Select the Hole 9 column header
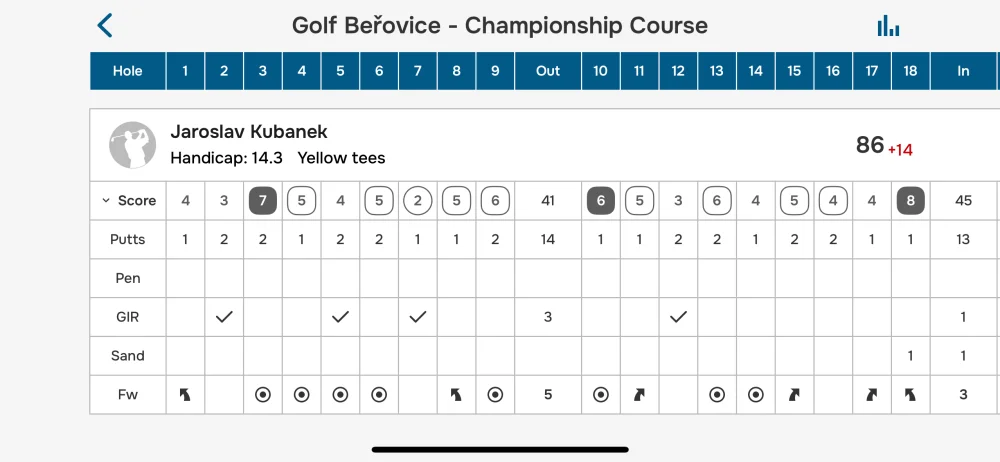Image resolution: width=1000 pixels, height=462 pixels. pyautogui.click(x=495, y=71)
